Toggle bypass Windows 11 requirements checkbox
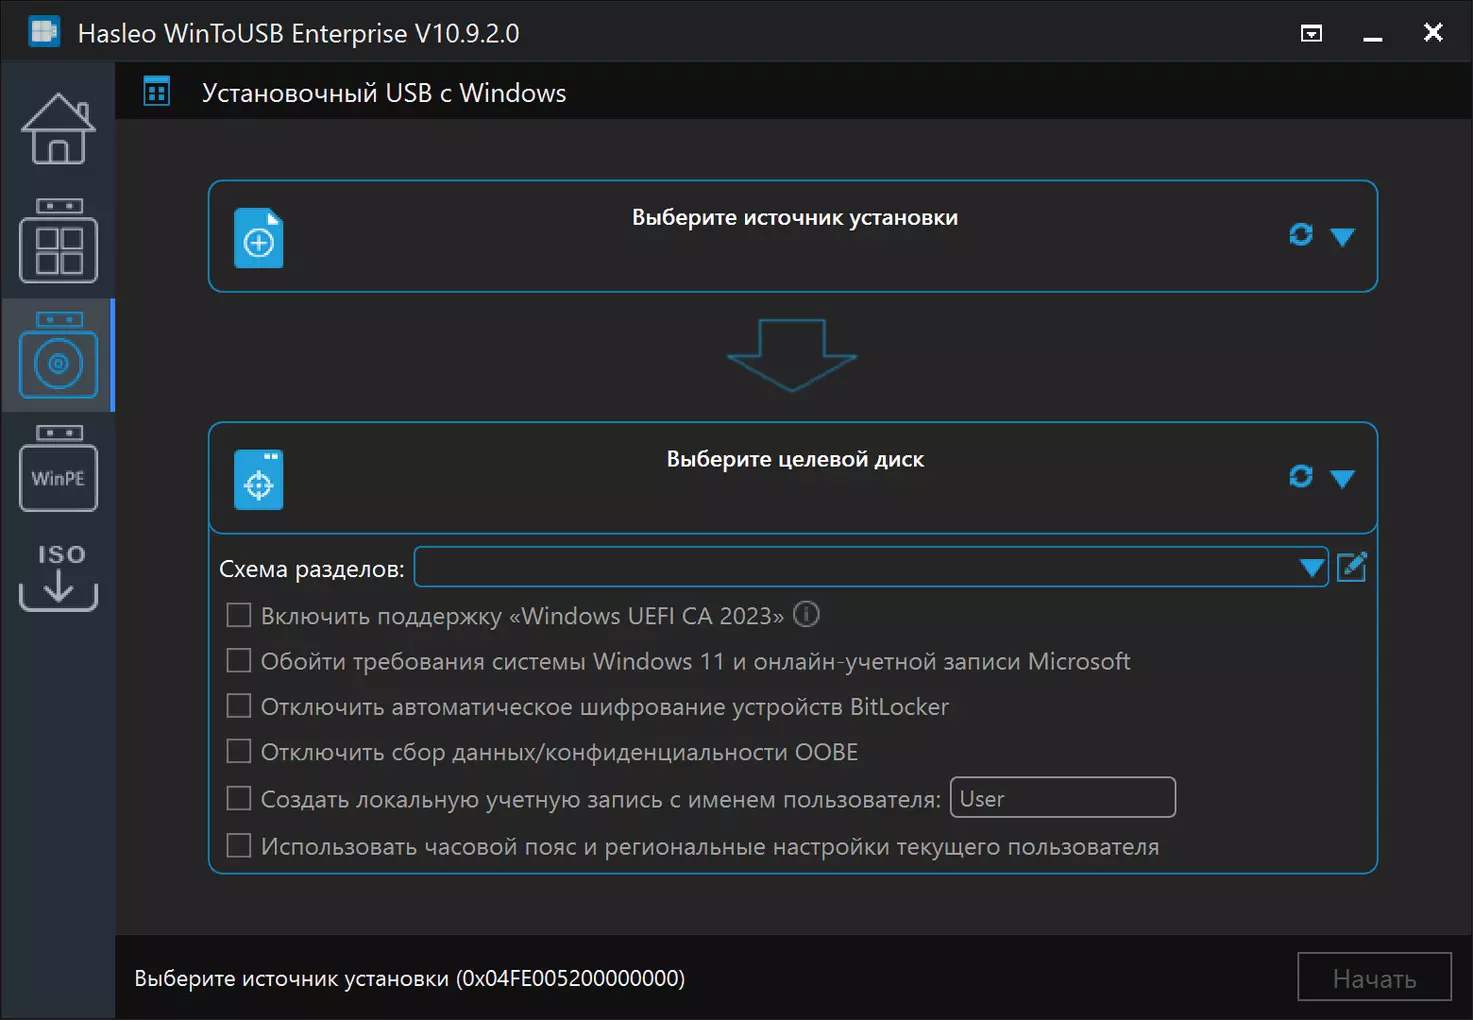 point(239,660)
